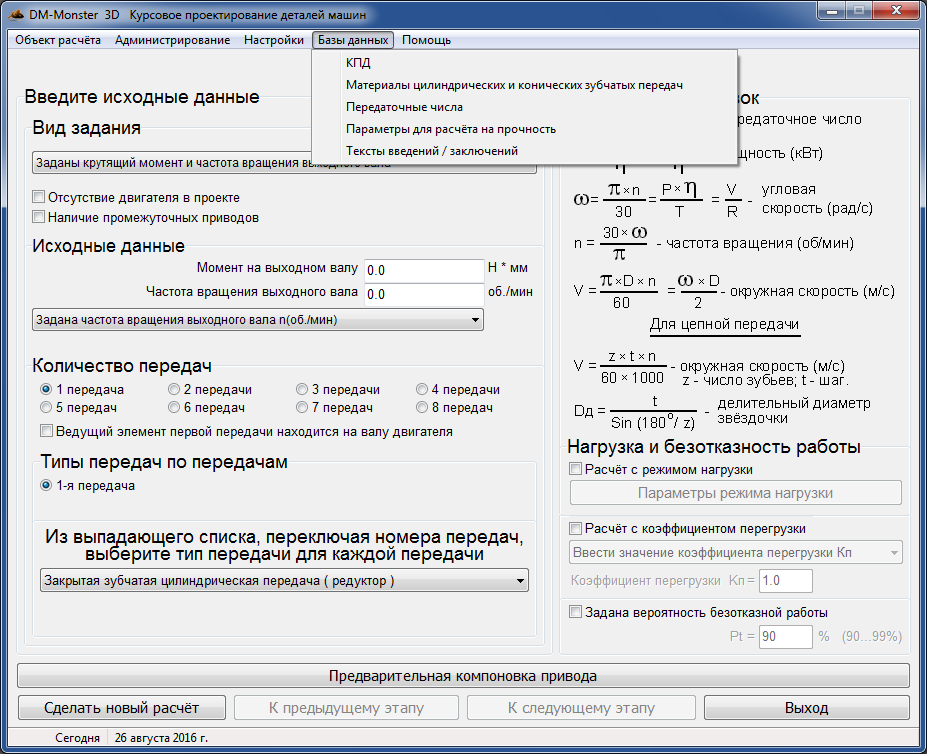The width and height of the screenshot is (927, 754).
Task: Click the Частота вращения выходного вала input field
Action: [424, 294]
